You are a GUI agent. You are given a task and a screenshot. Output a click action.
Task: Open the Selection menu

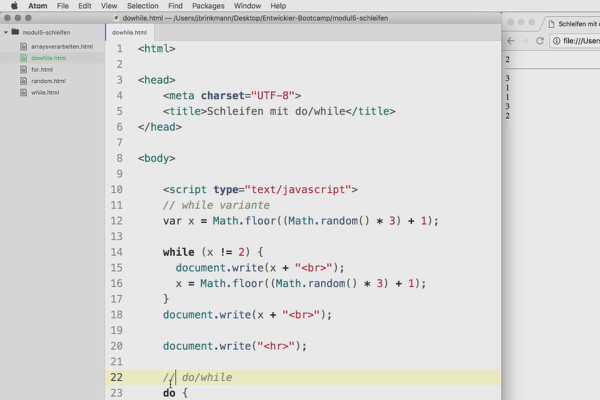(143, 6)
